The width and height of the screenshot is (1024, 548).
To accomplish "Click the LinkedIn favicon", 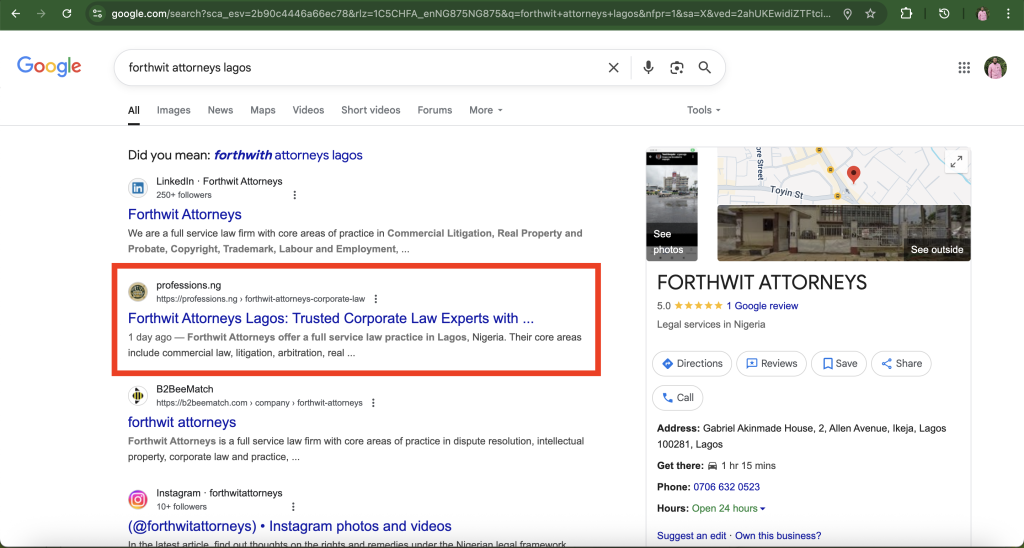I will 138,188.
